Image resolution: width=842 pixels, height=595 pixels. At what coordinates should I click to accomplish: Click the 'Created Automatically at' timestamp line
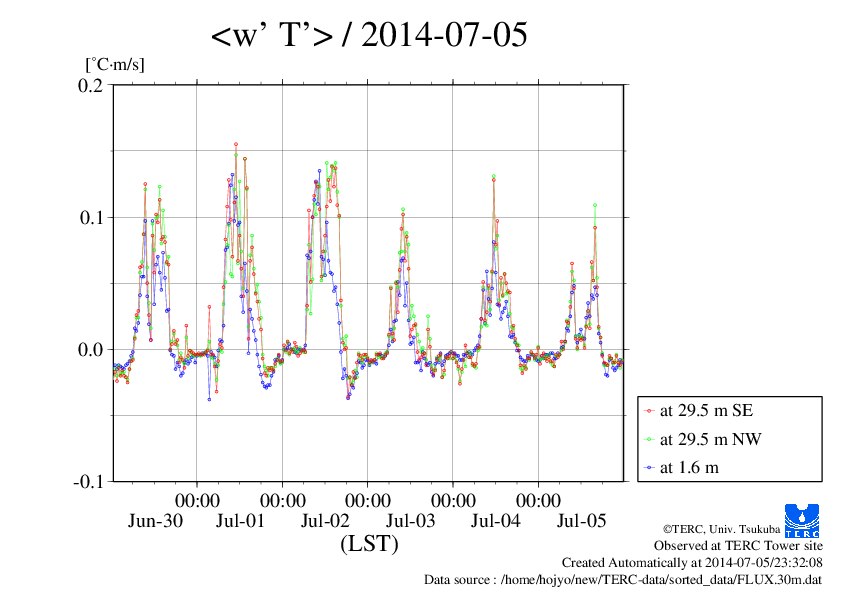click(x=692, y=563)
